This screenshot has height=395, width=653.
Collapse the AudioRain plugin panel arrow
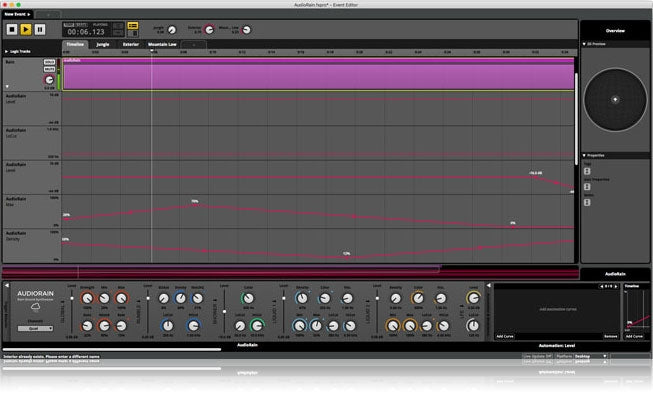[x=7, y=285]
